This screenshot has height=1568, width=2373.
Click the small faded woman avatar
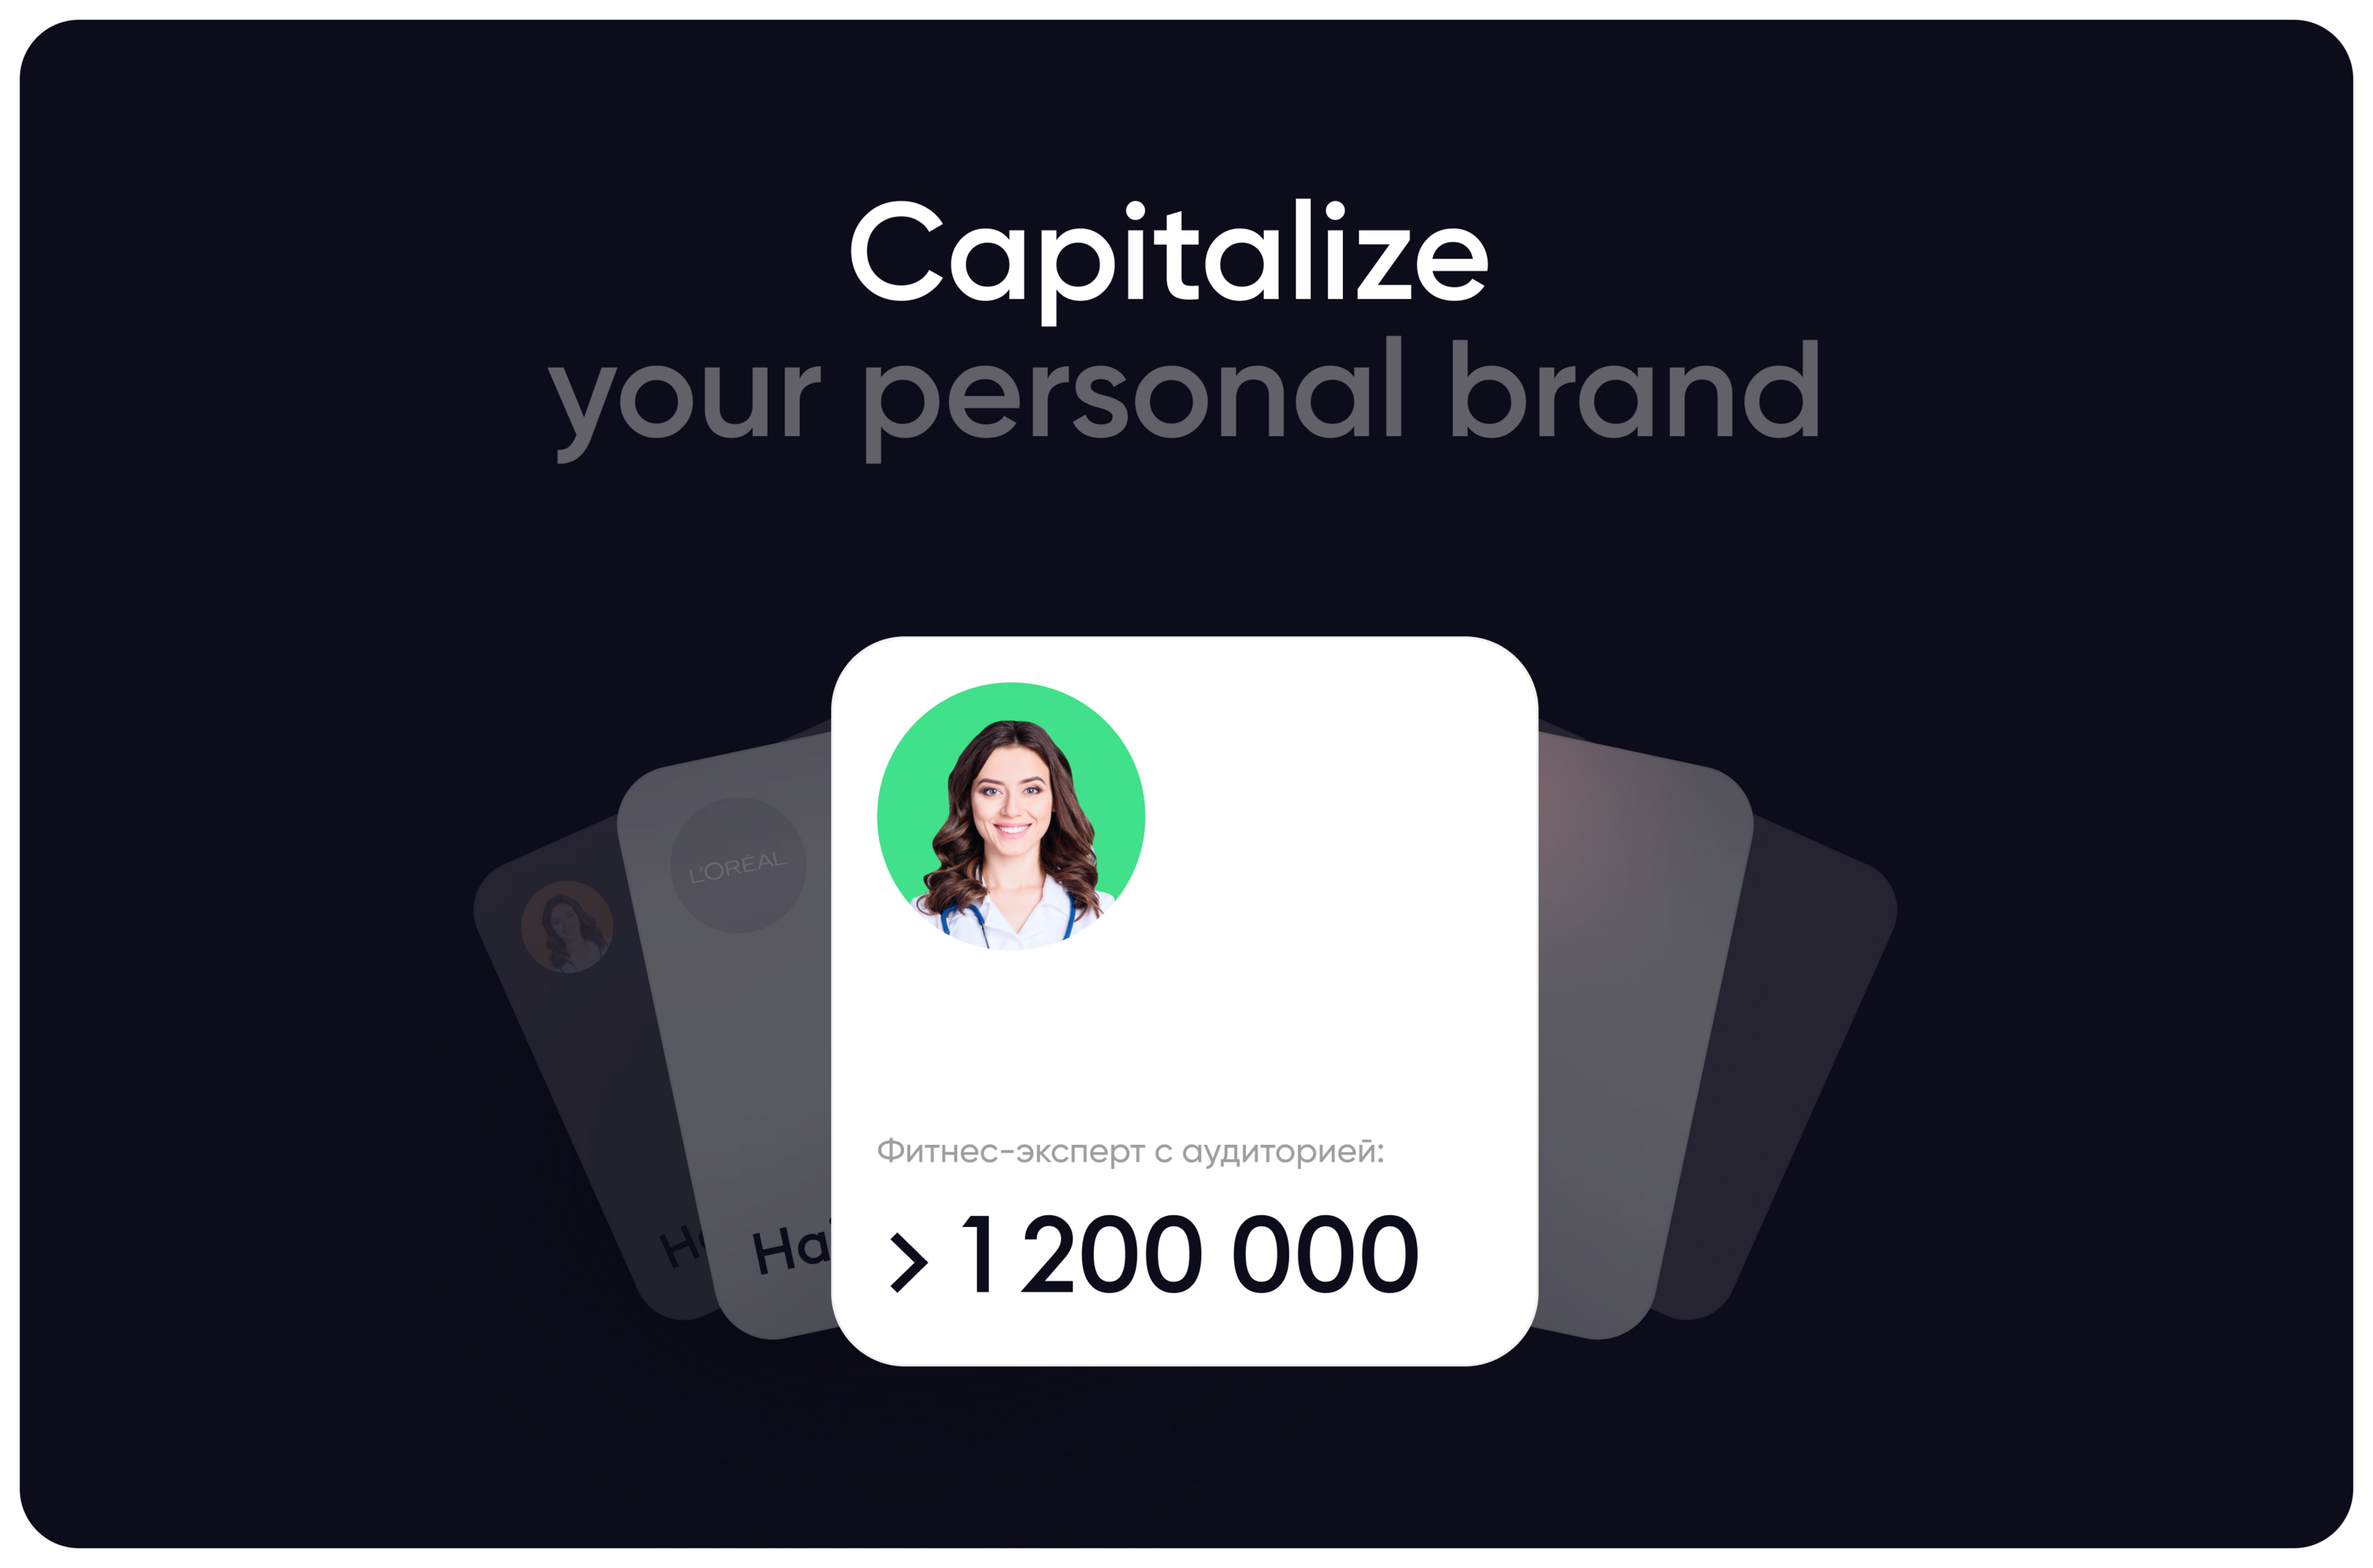point(567,927)
